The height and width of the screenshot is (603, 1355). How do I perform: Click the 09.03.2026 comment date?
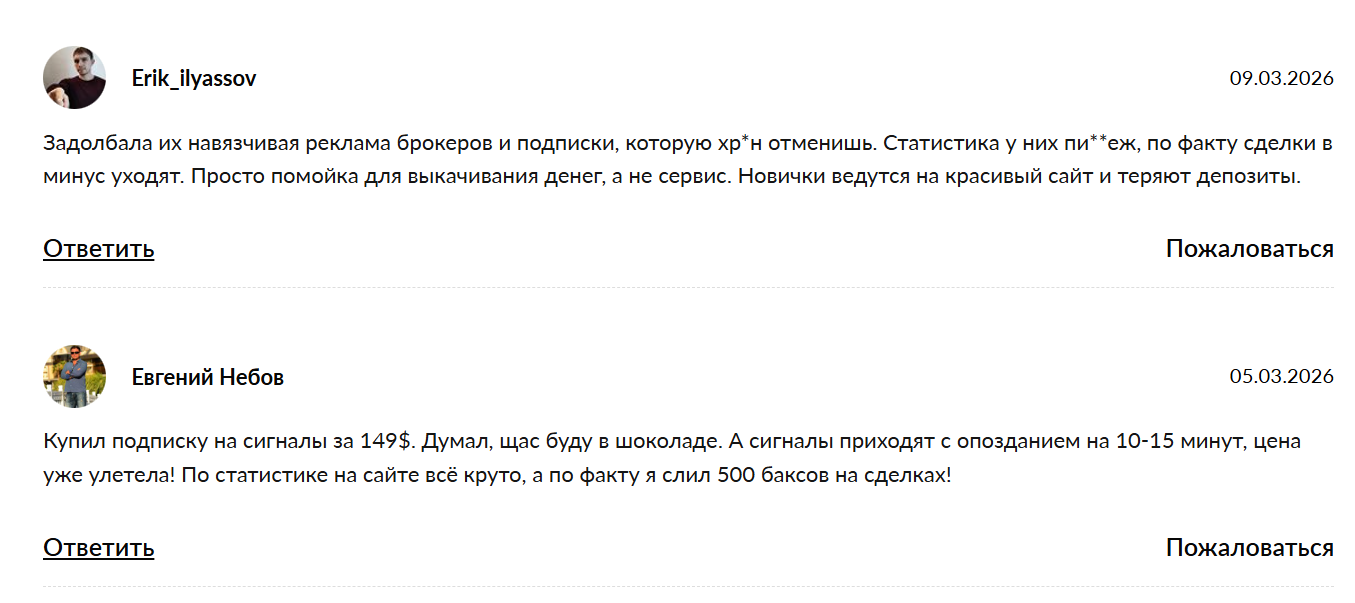[x=1281, y=78]
